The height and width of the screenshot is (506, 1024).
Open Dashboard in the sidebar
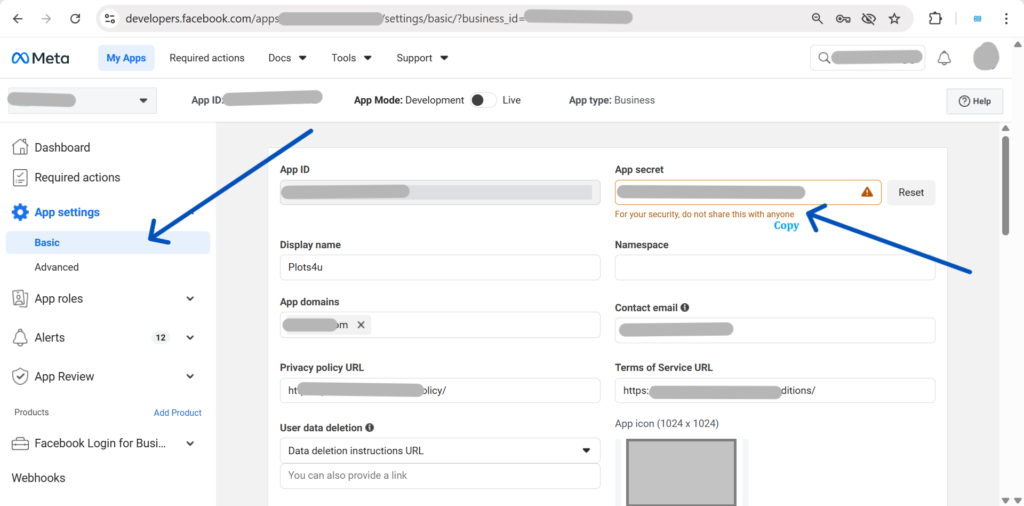[x=62, y=148]
